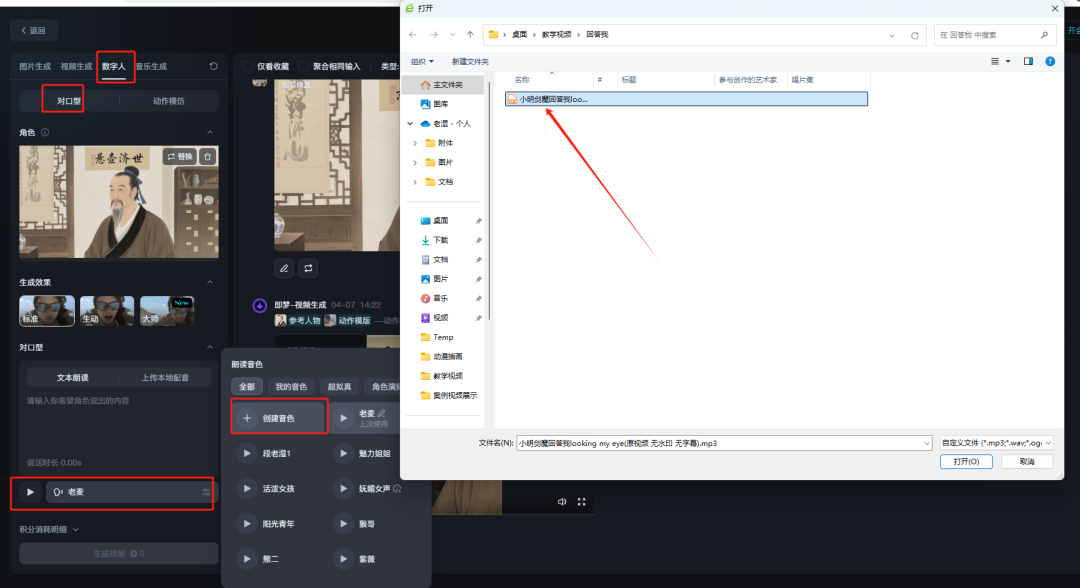The width and height of the screenshot is (1080, 588).
Task: Enable the 聚合相同输入 checkbox
Action: click(304, 67)
